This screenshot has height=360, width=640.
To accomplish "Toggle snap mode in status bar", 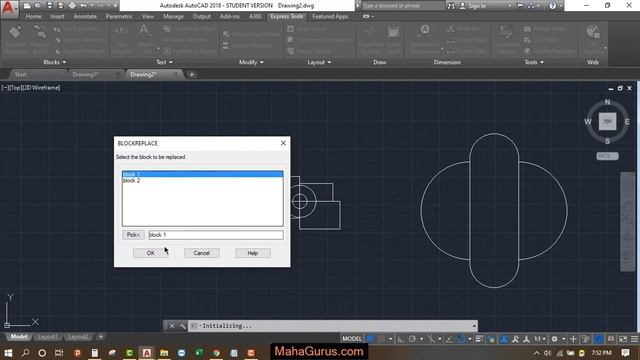I will click(x=382, y=339).
